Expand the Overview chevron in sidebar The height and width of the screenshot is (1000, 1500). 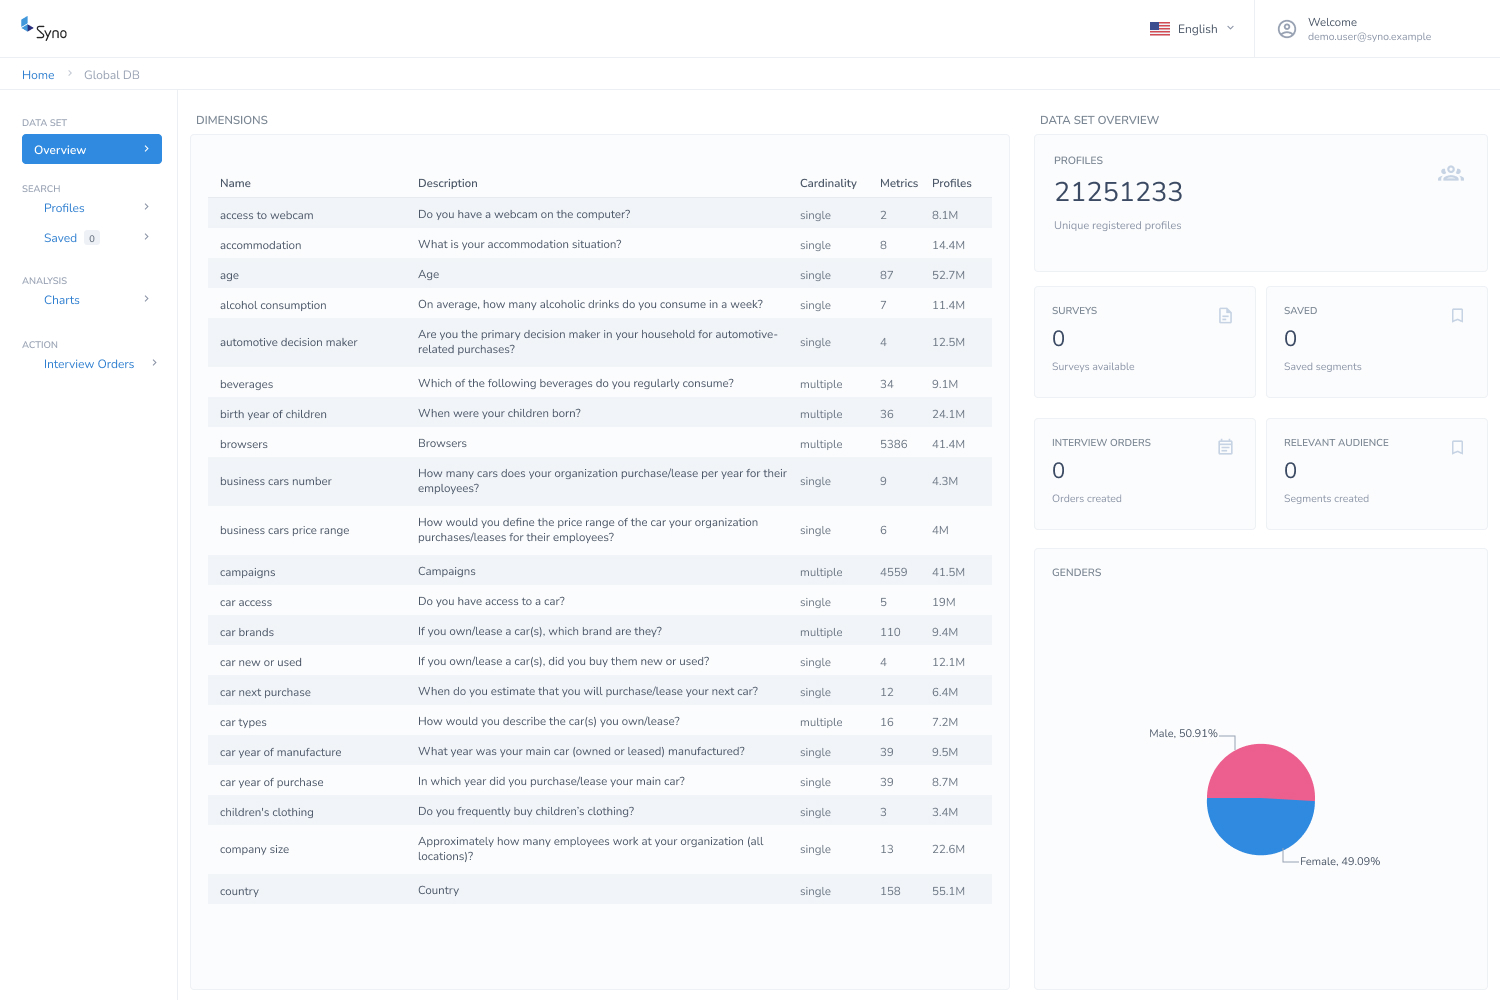[x=146, y=149]
